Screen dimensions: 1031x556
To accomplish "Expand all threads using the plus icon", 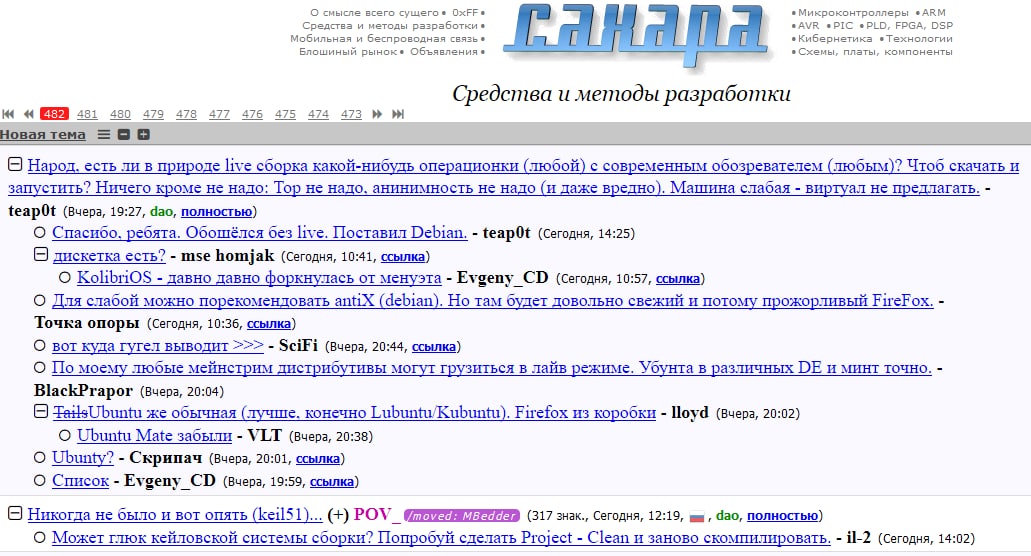I will pos(143,134).
